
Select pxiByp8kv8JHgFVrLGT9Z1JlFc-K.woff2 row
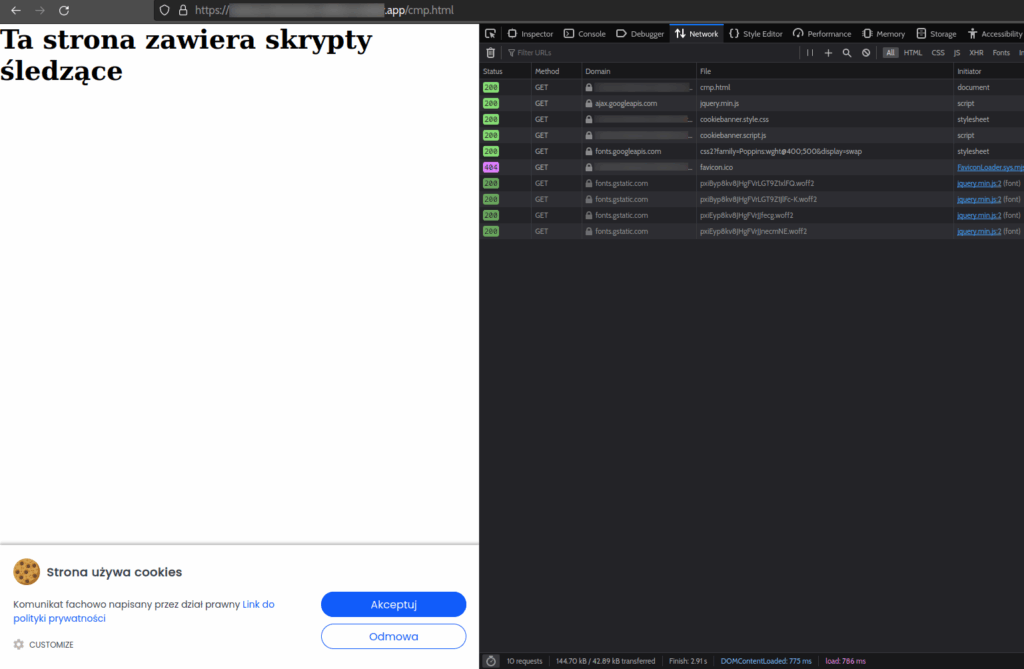click(x=752, y=199)
